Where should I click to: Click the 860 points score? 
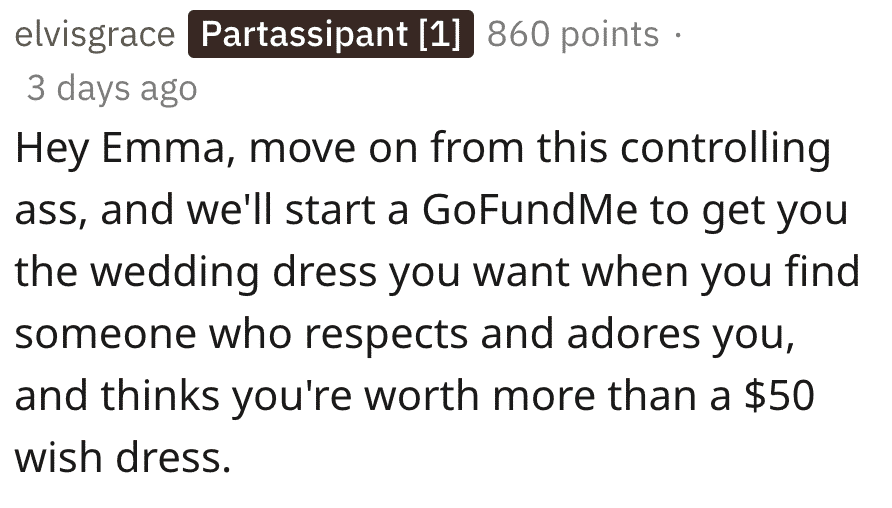click(573, 34)
